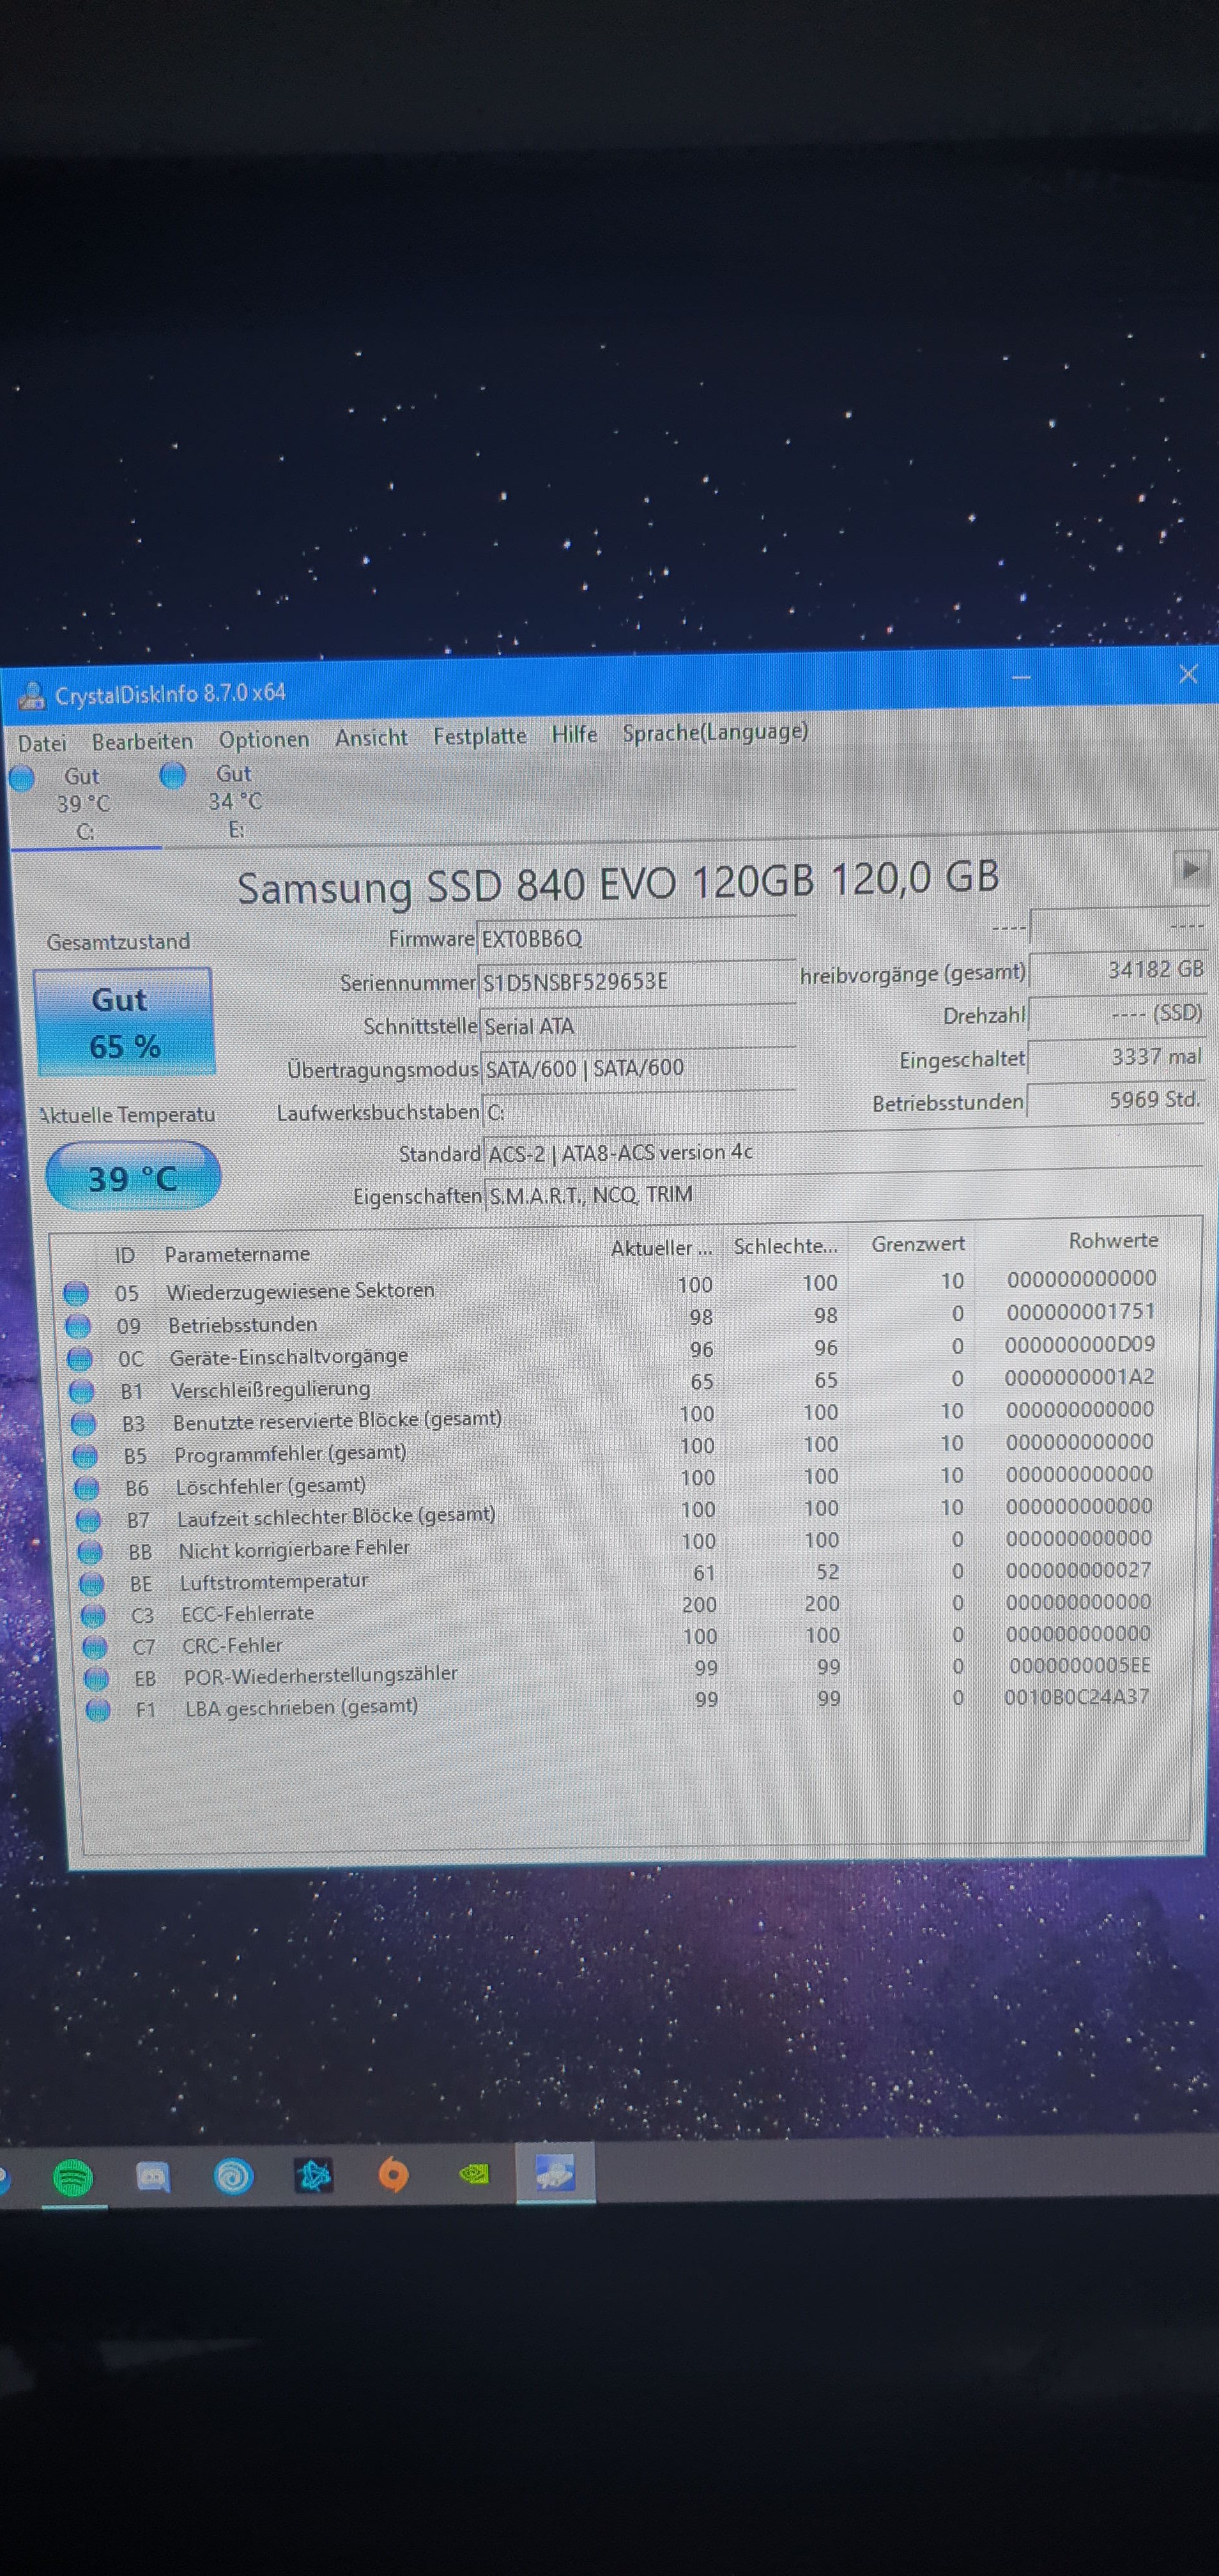
Task: Click the 3337 mal power-on count value
Action: [1116, 1056]
